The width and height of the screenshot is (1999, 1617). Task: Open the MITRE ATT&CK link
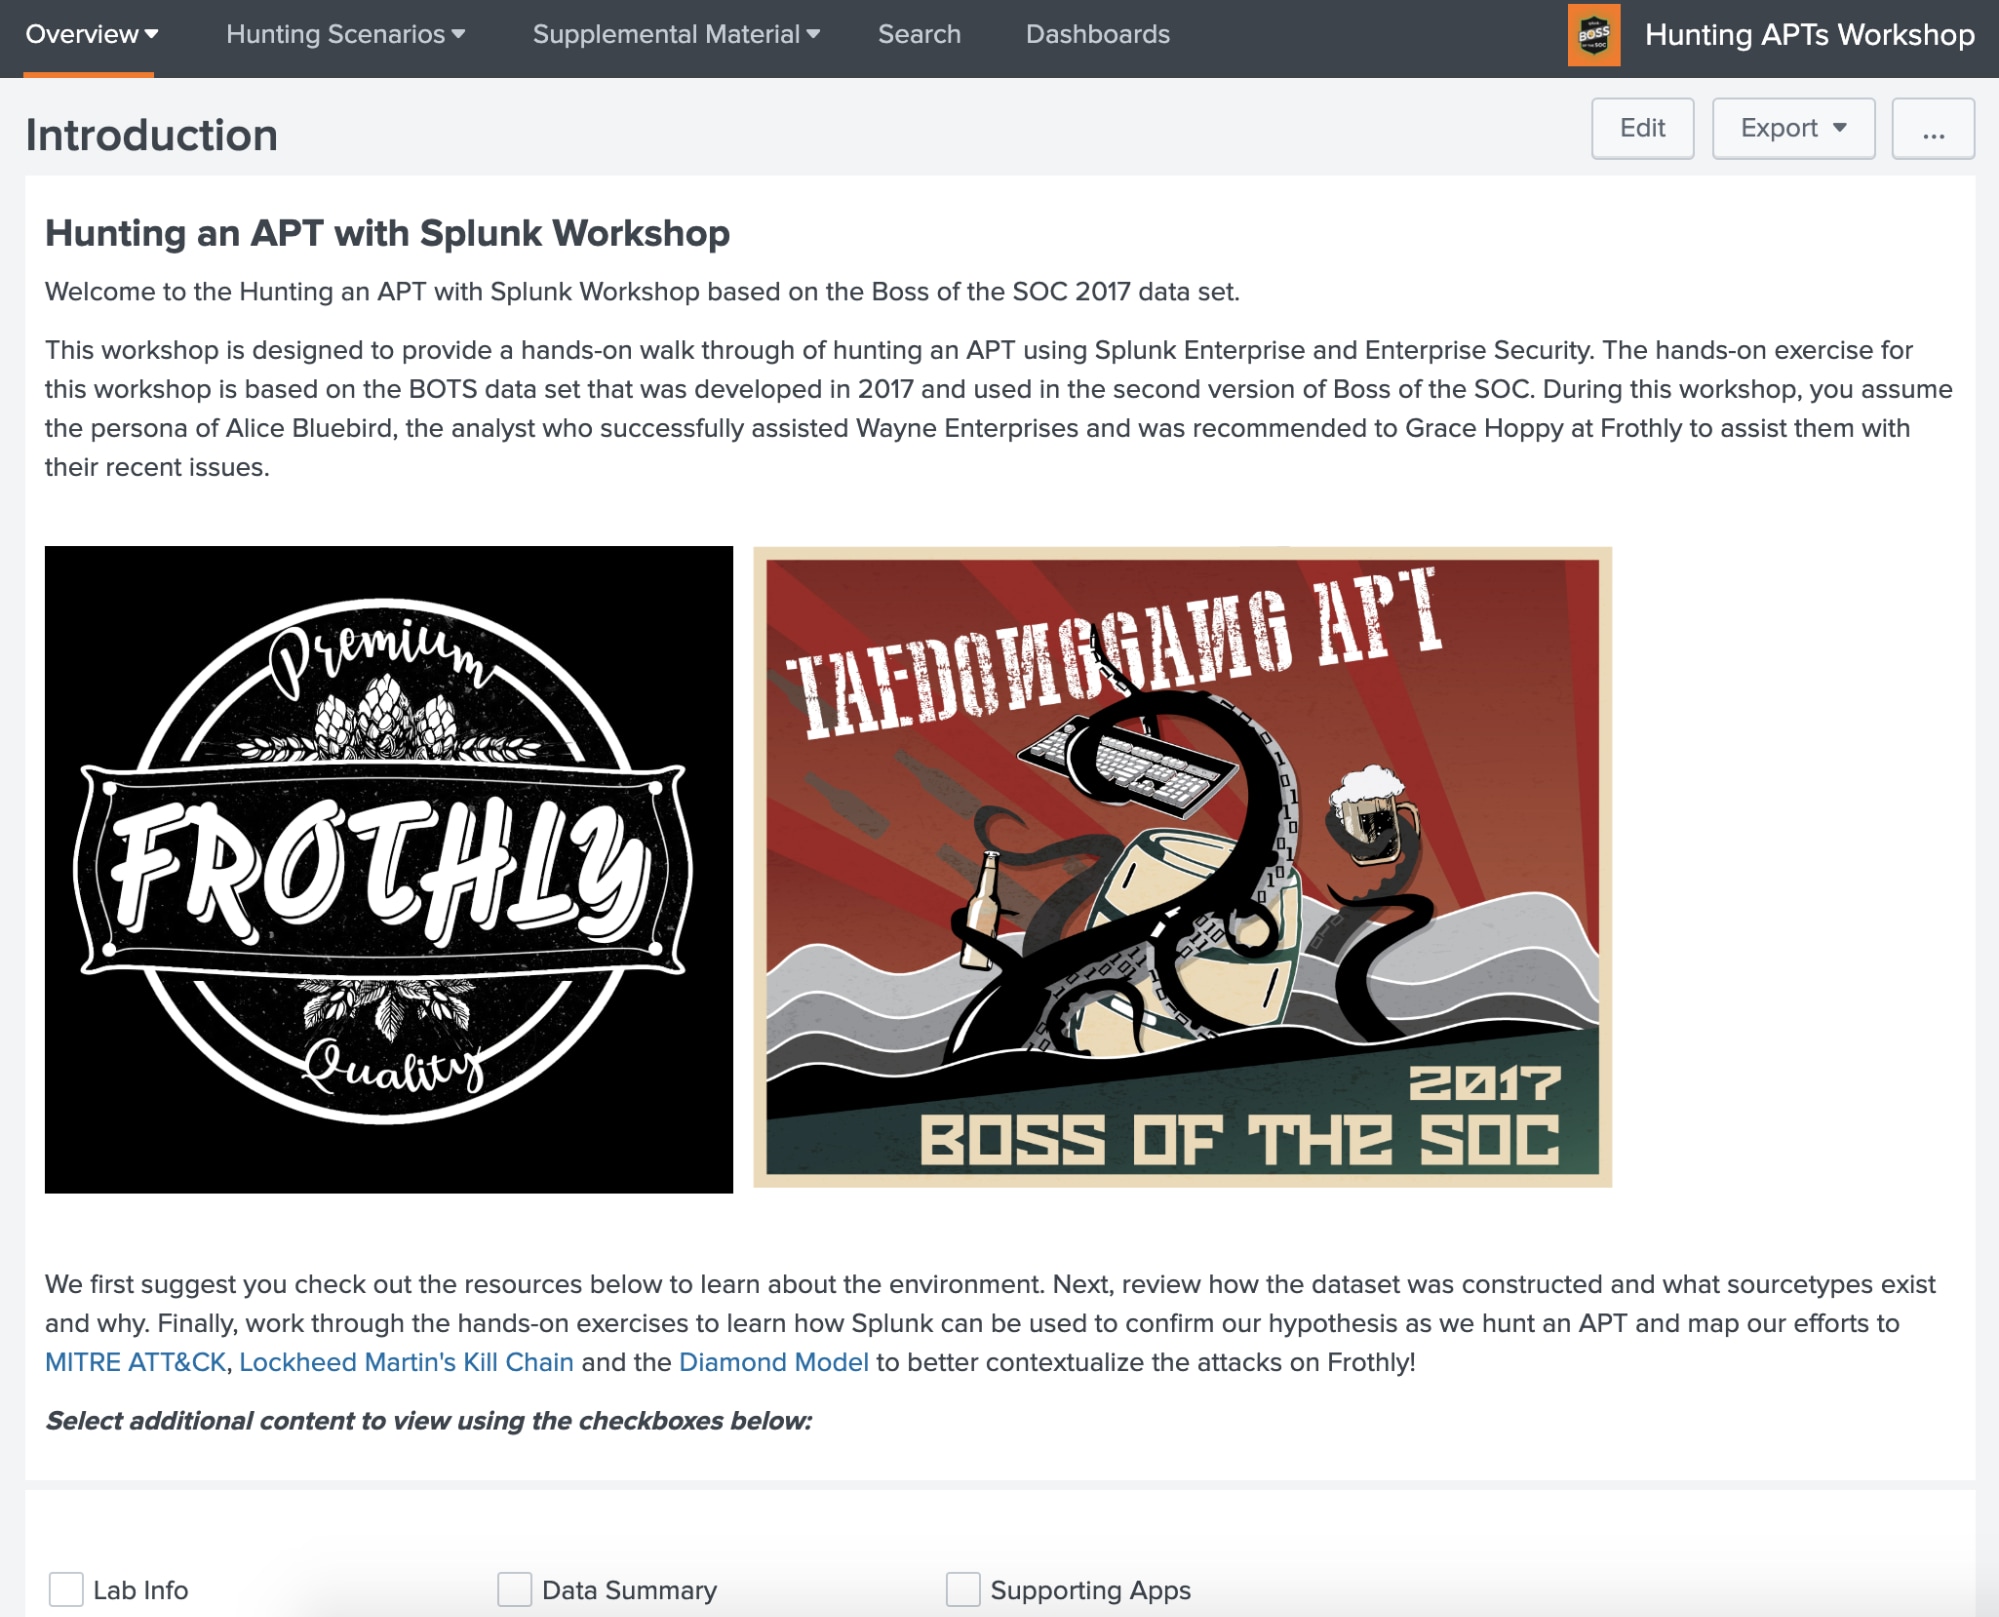click(135, 1362)
